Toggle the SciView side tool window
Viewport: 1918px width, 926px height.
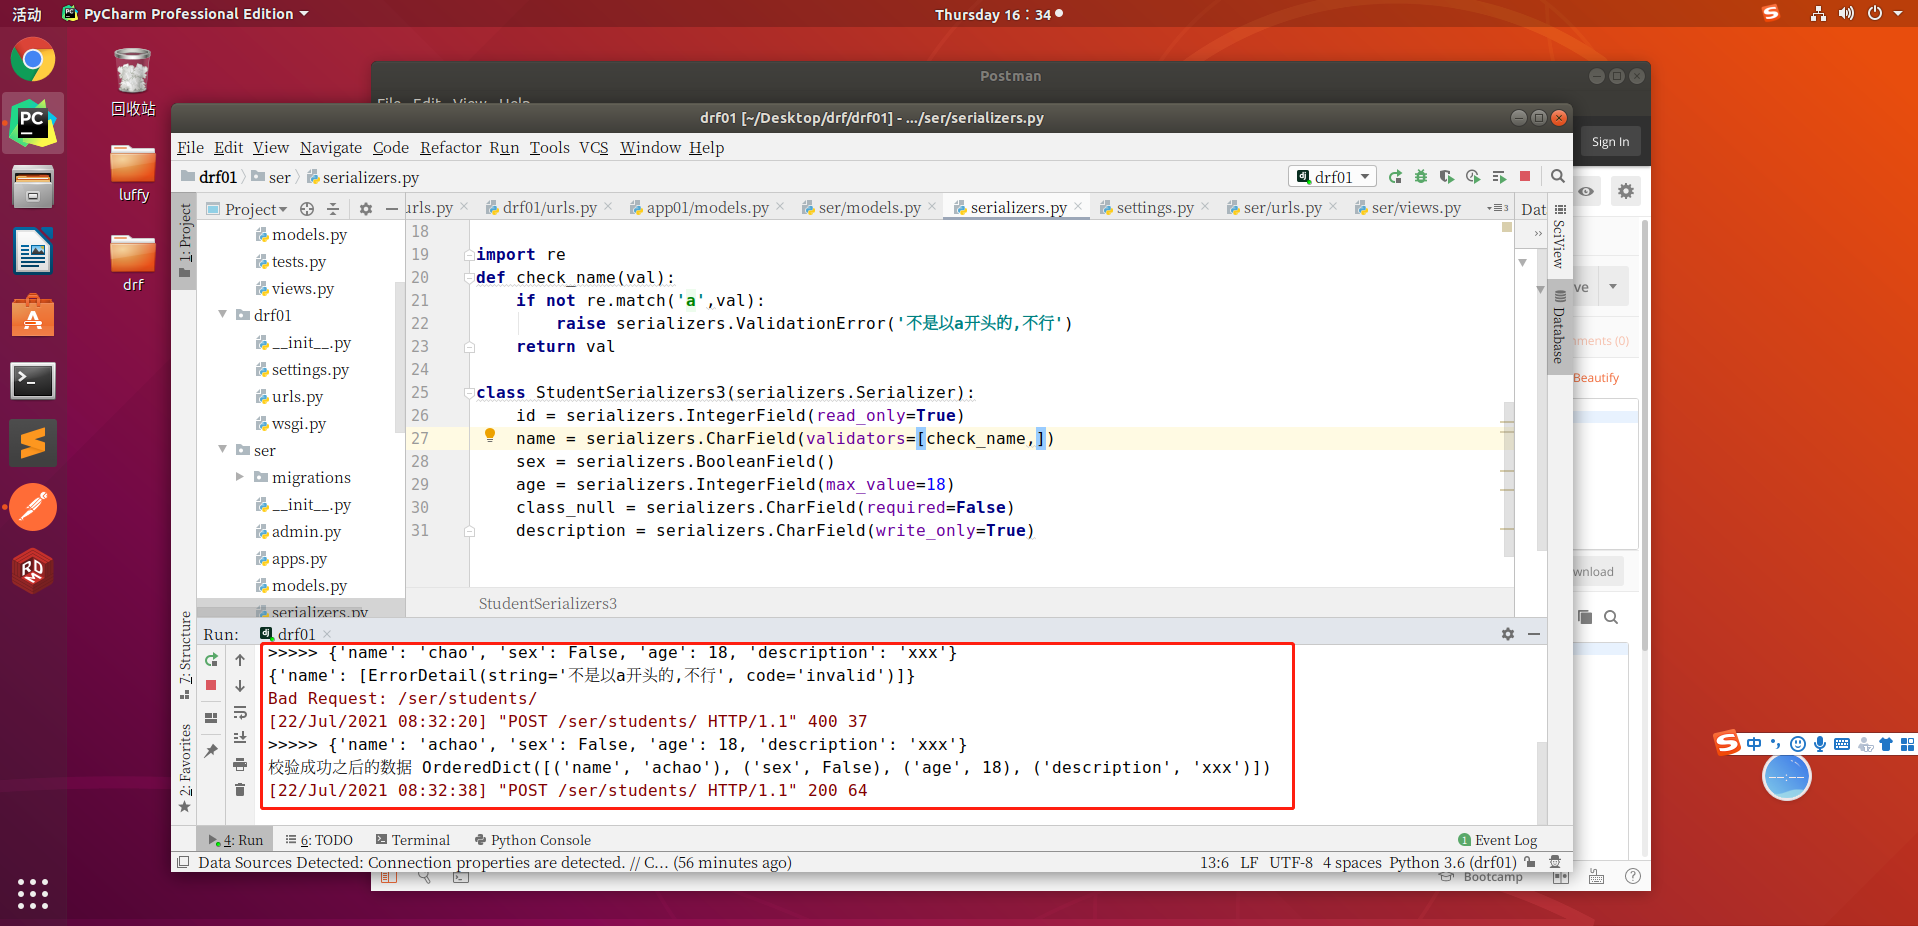pyautogui.click(x=1559, y=236)
